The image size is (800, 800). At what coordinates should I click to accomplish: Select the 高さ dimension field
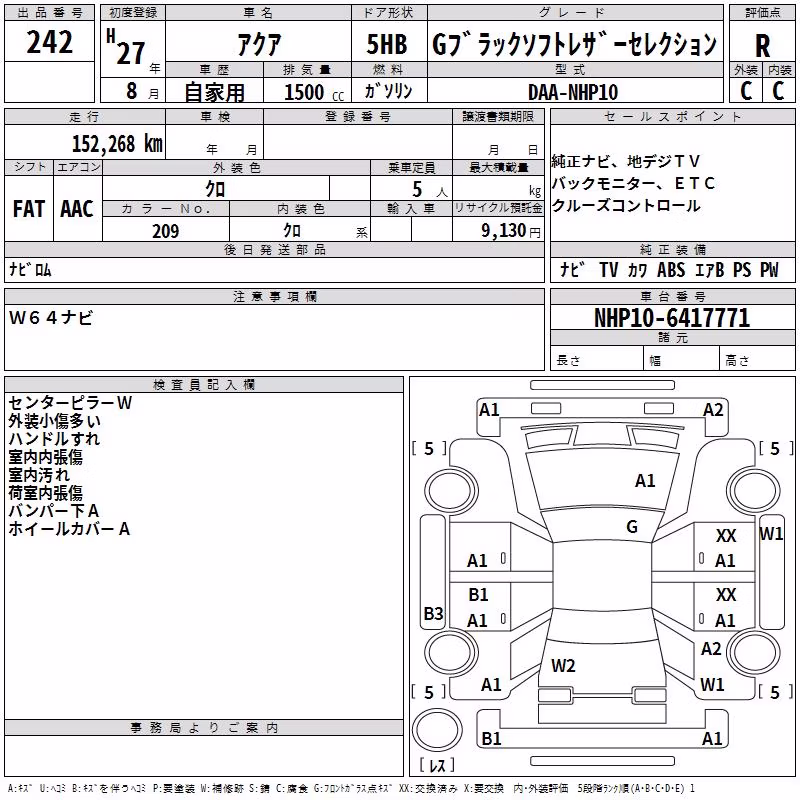(x=757, y=360)
